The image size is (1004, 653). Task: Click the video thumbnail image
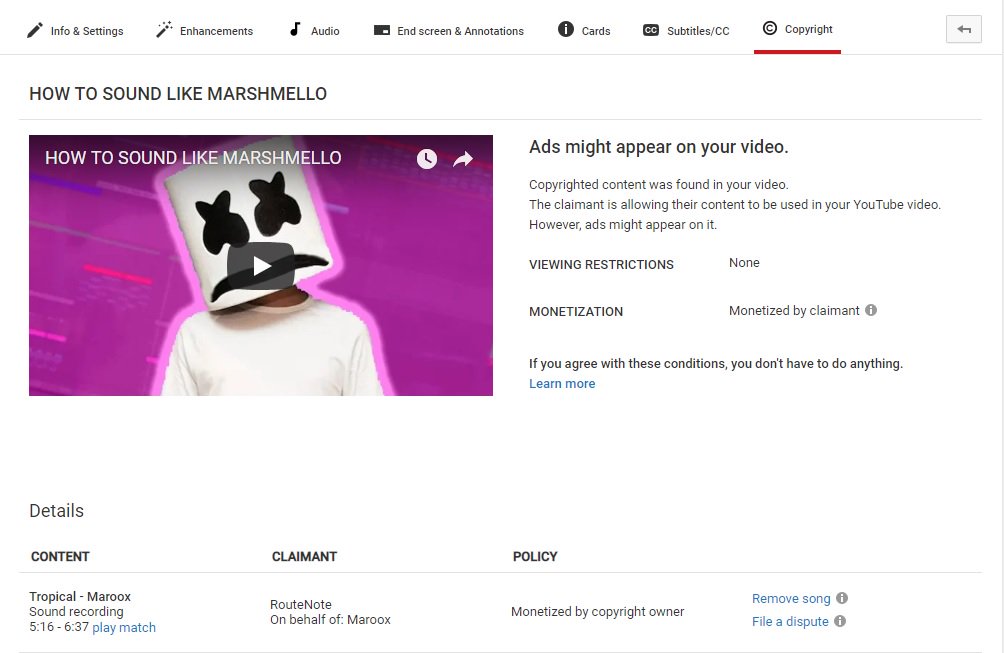pos(261,265)
